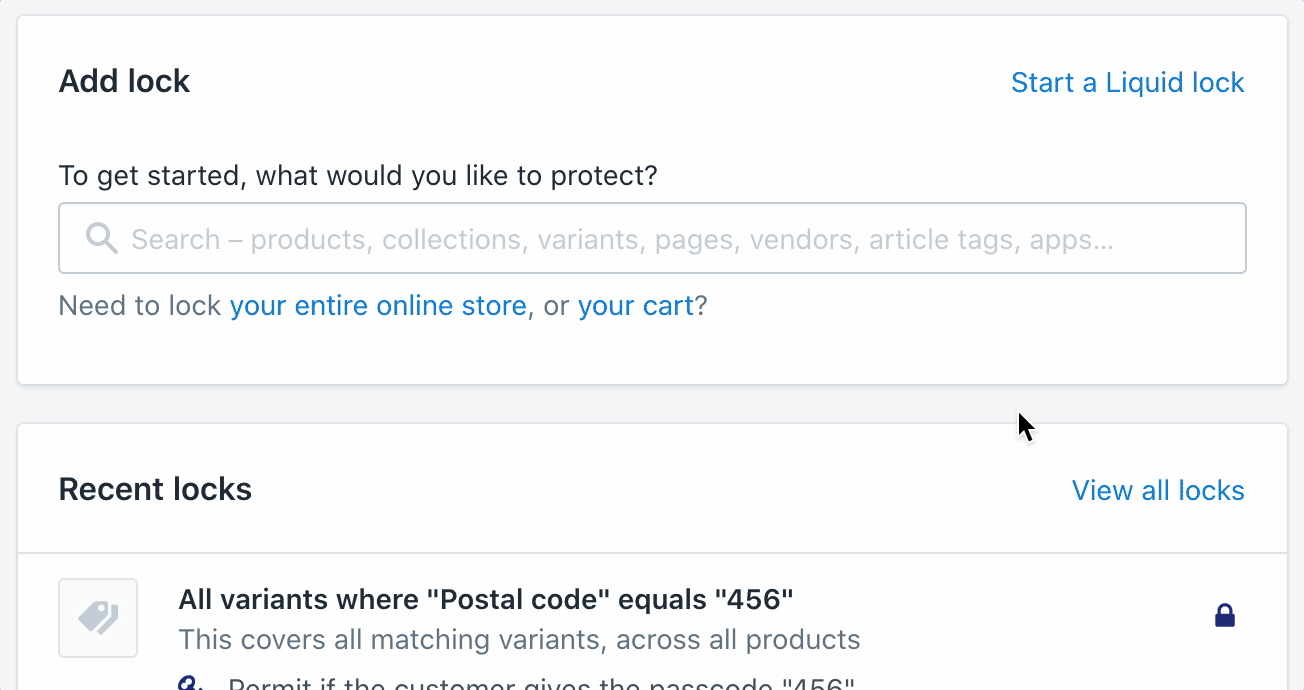This screenshot has width=1304, height=690.
Task: Click the padlock icon on the variant lock
Action: [x=1224, y=616]
